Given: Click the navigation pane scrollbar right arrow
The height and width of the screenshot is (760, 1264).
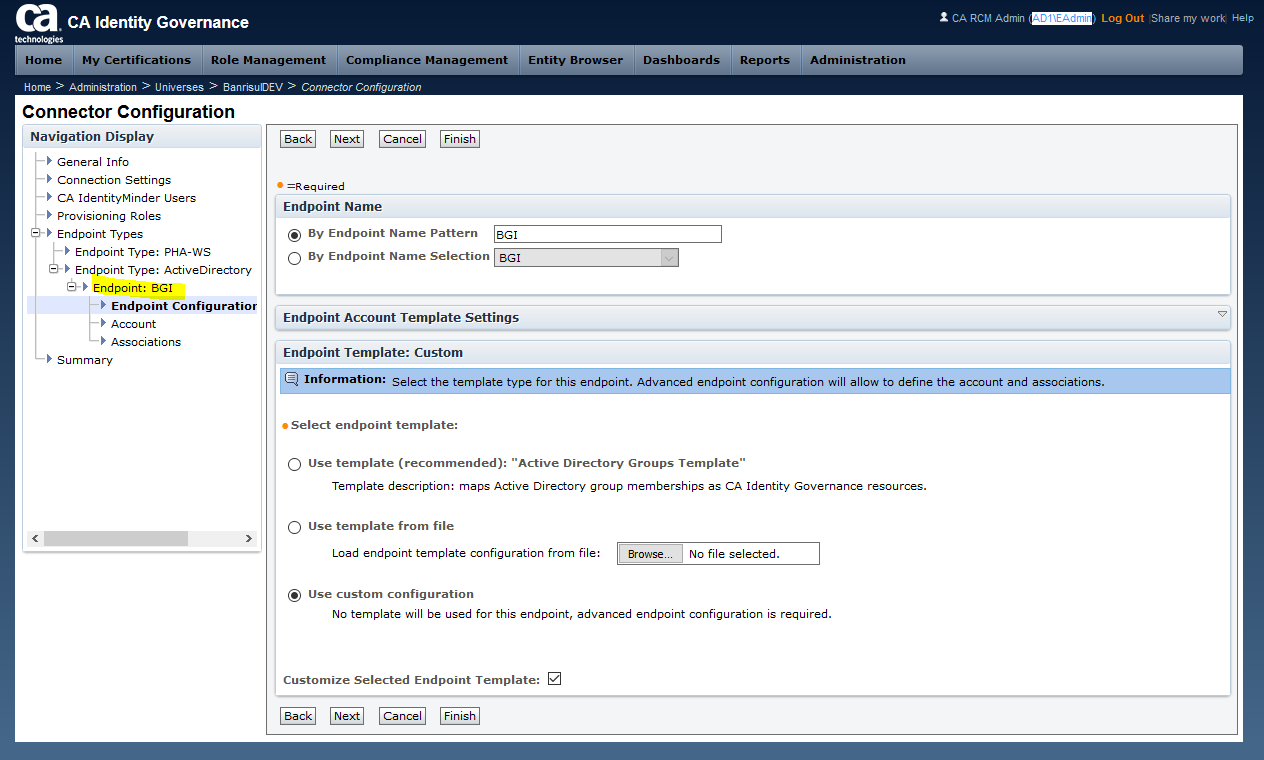Looking at the screenshot, I should point(249,539).
